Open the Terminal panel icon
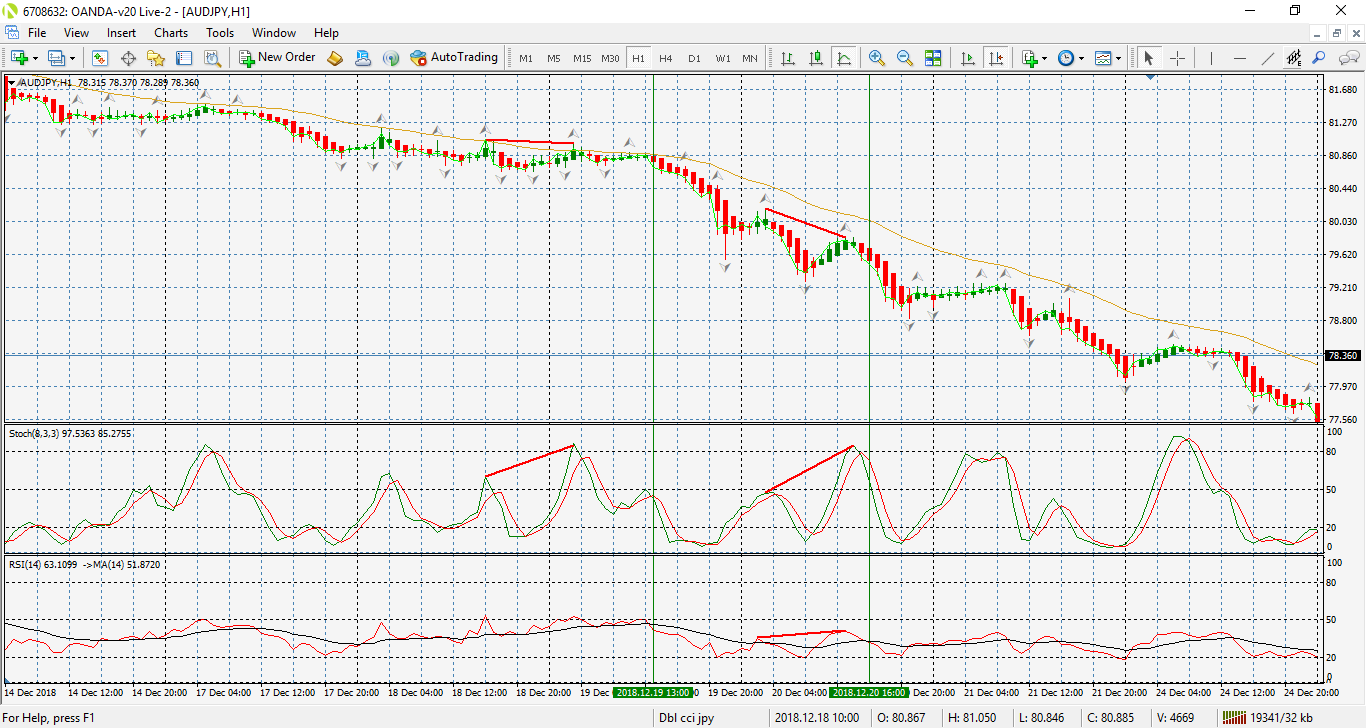 184,58
